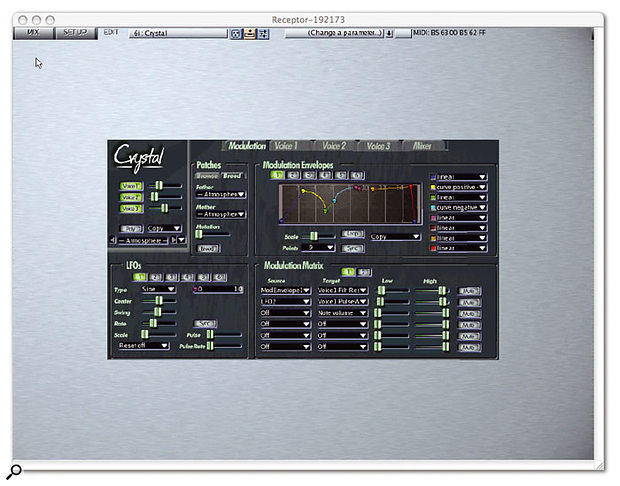Click the Play button below Voice 3

point(131,228)
